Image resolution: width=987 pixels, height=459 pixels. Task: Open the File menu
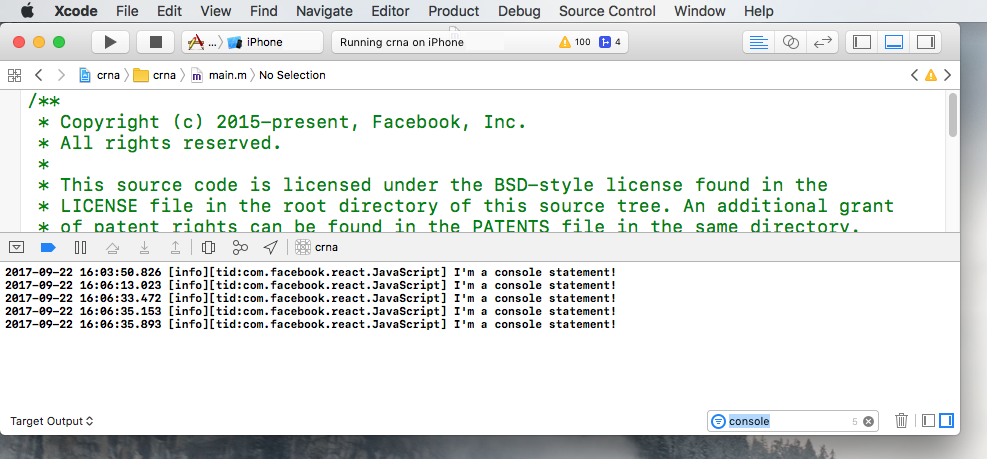click(127, 11)
